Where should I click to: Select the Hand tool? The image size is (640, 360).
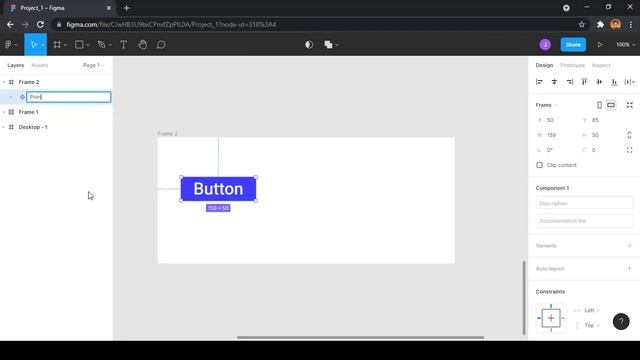[142, 44]
